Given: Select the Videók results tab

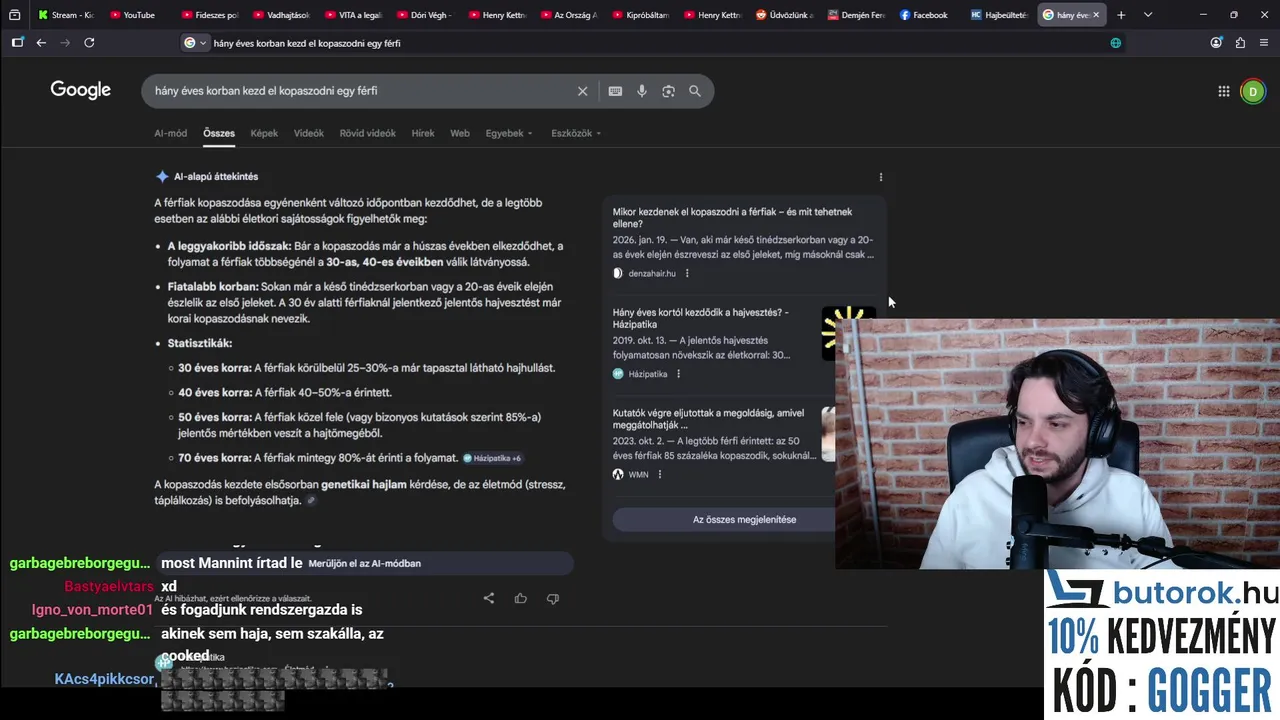Looking at the screenshot, I should click(309, 133).
